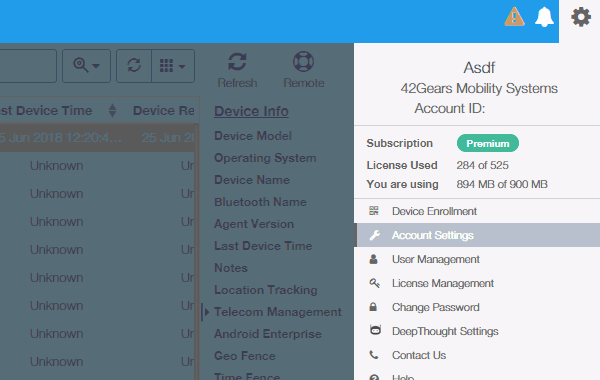Image resolution: width=600 pixels, height=380 pixels.
Task: Open the search magnifier dropdown
Action: 86,65
